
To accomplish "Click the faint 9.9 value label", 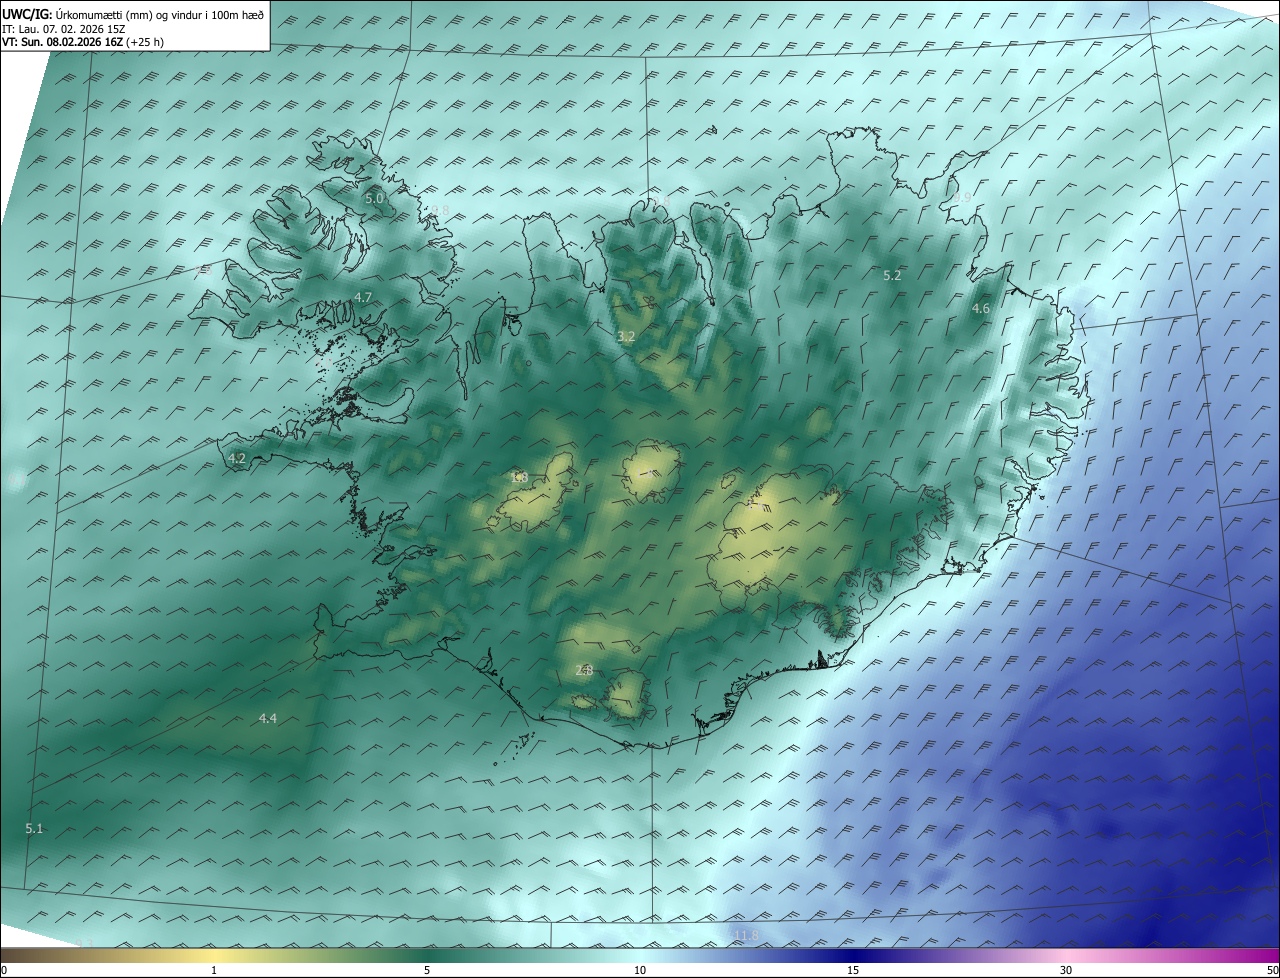I will [x=962, y=198].
